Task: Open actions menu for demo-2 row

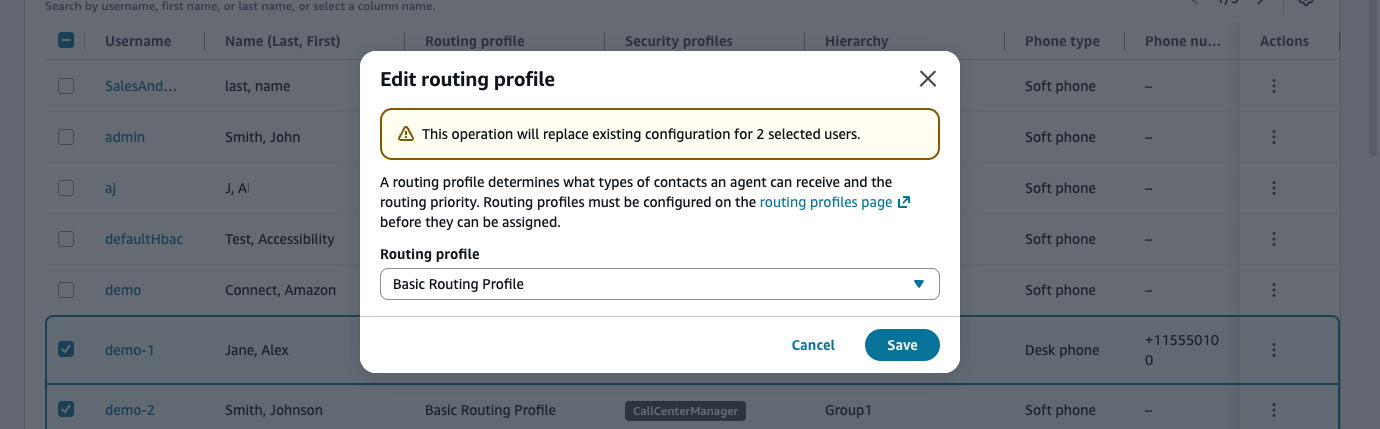Action: 1274,410
